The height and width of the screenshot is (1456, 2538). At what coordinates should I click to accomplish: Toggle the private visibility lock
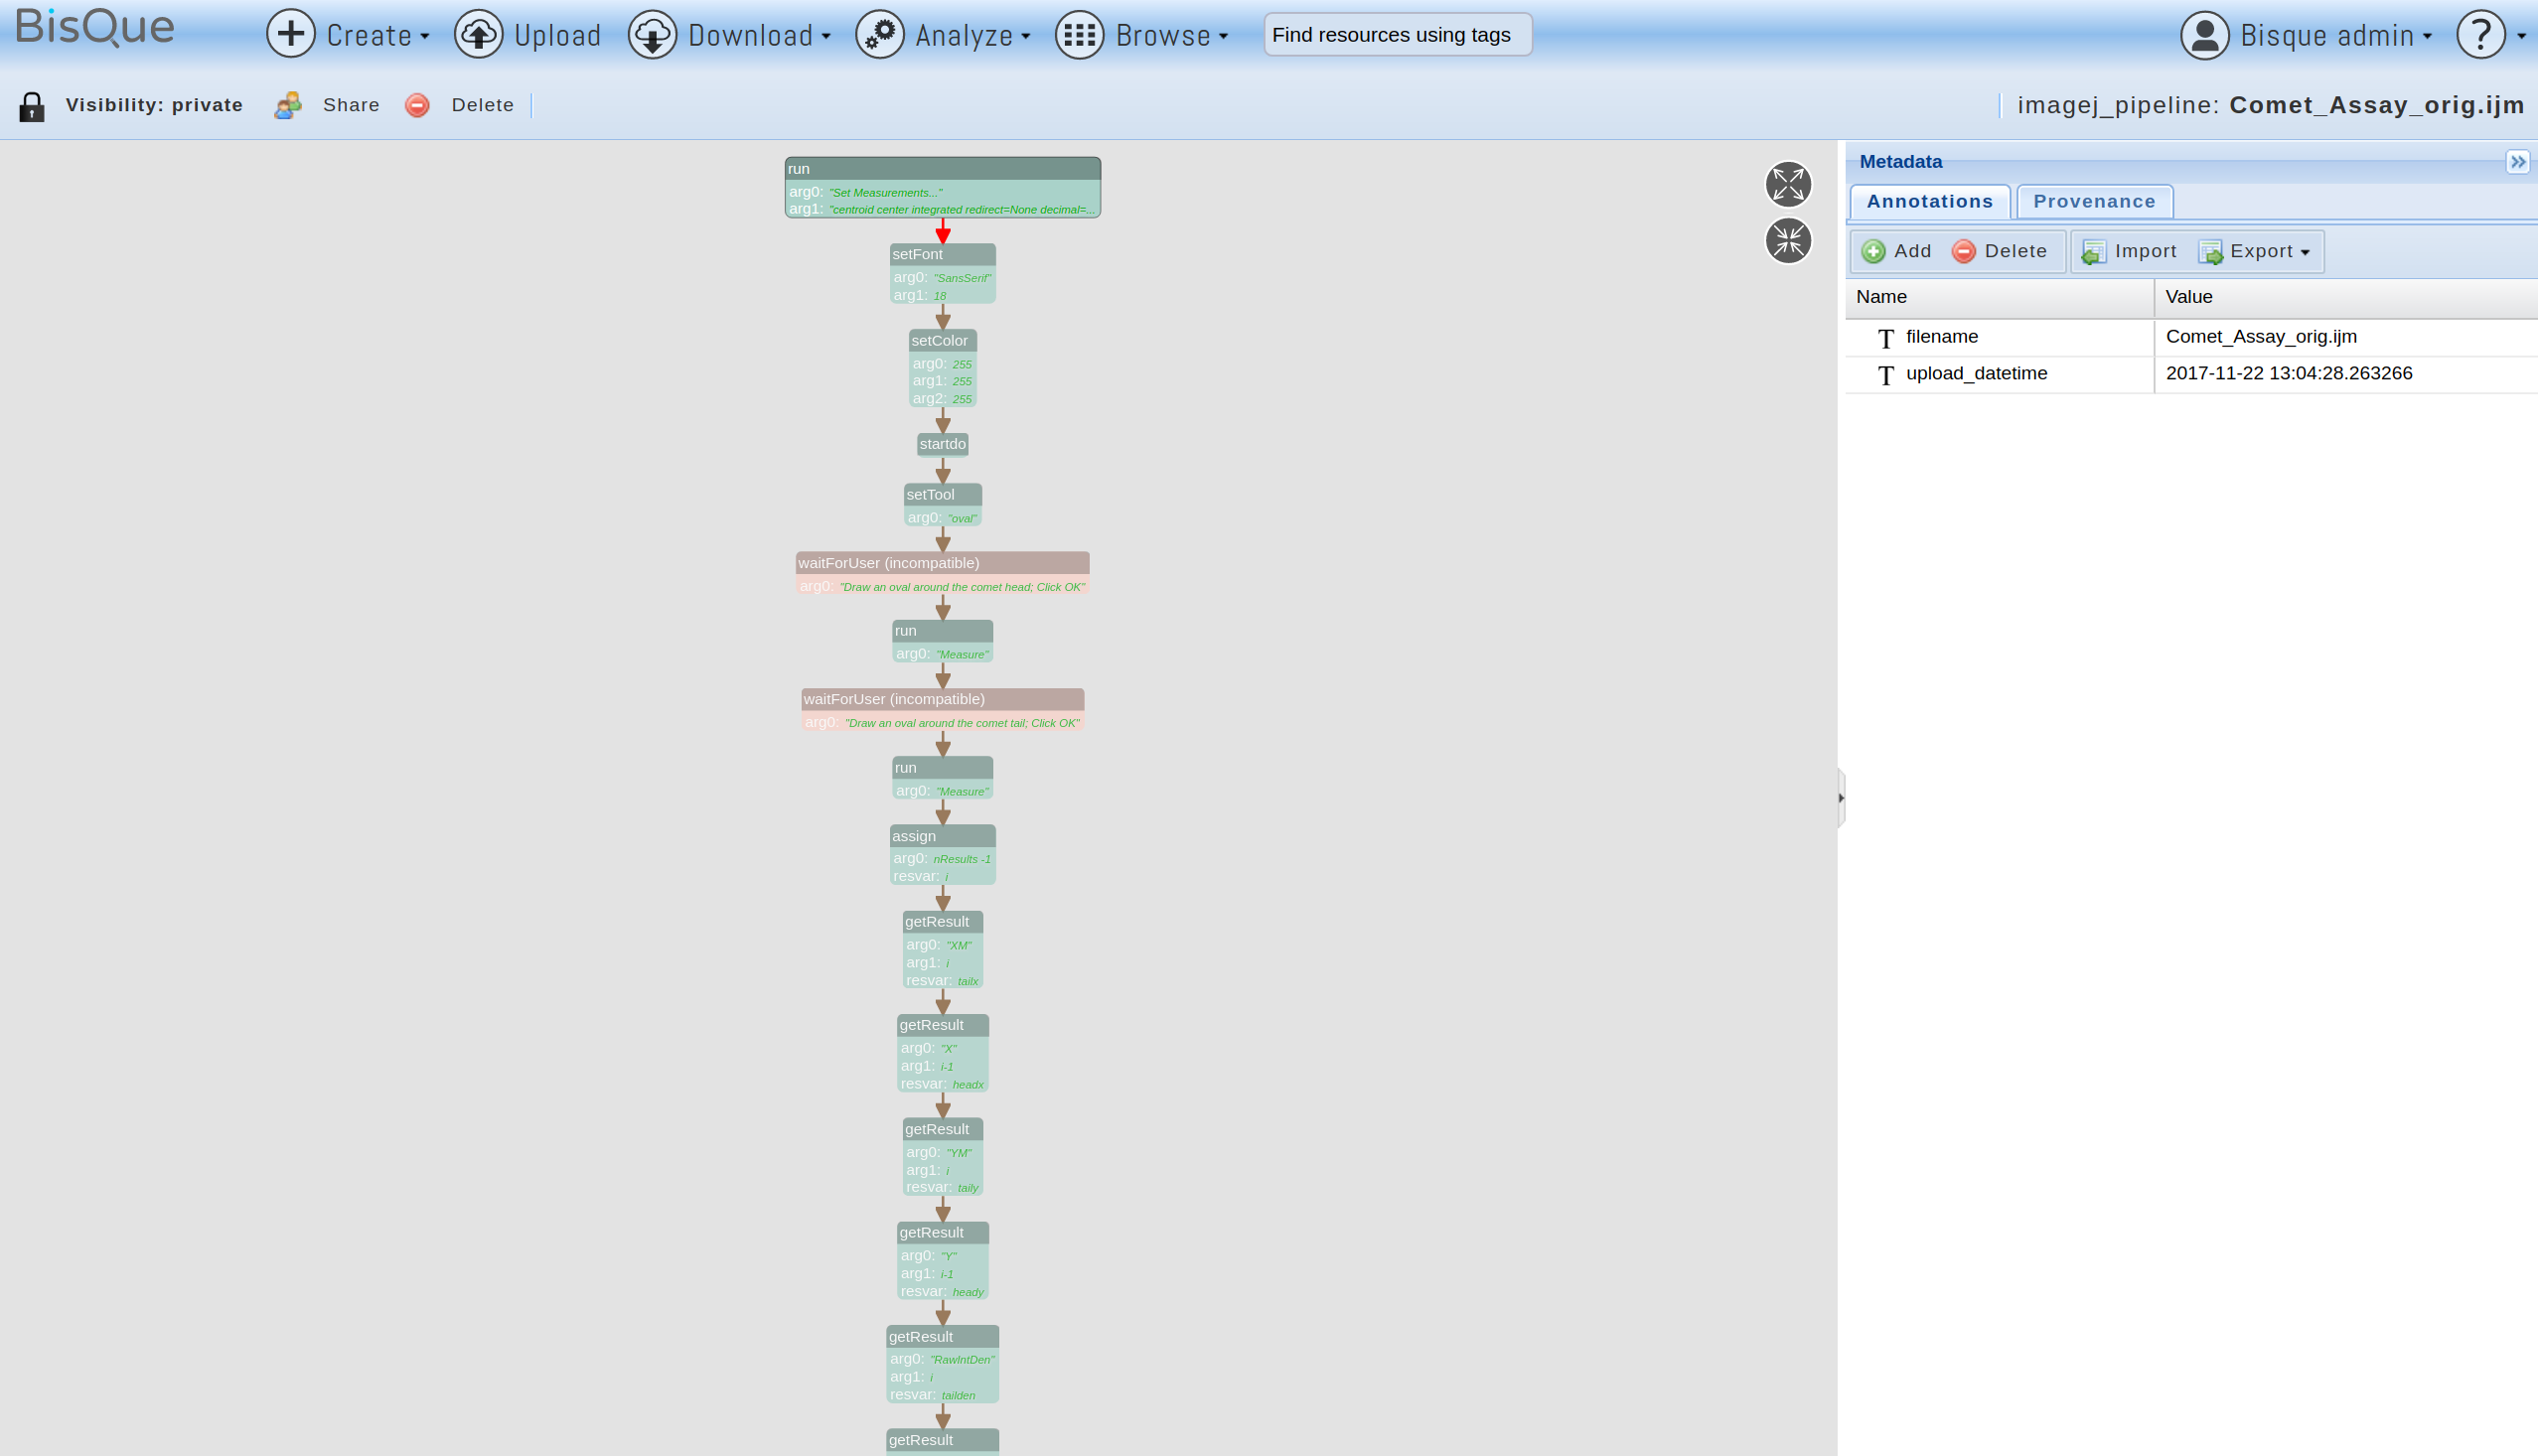click(32, 106)
